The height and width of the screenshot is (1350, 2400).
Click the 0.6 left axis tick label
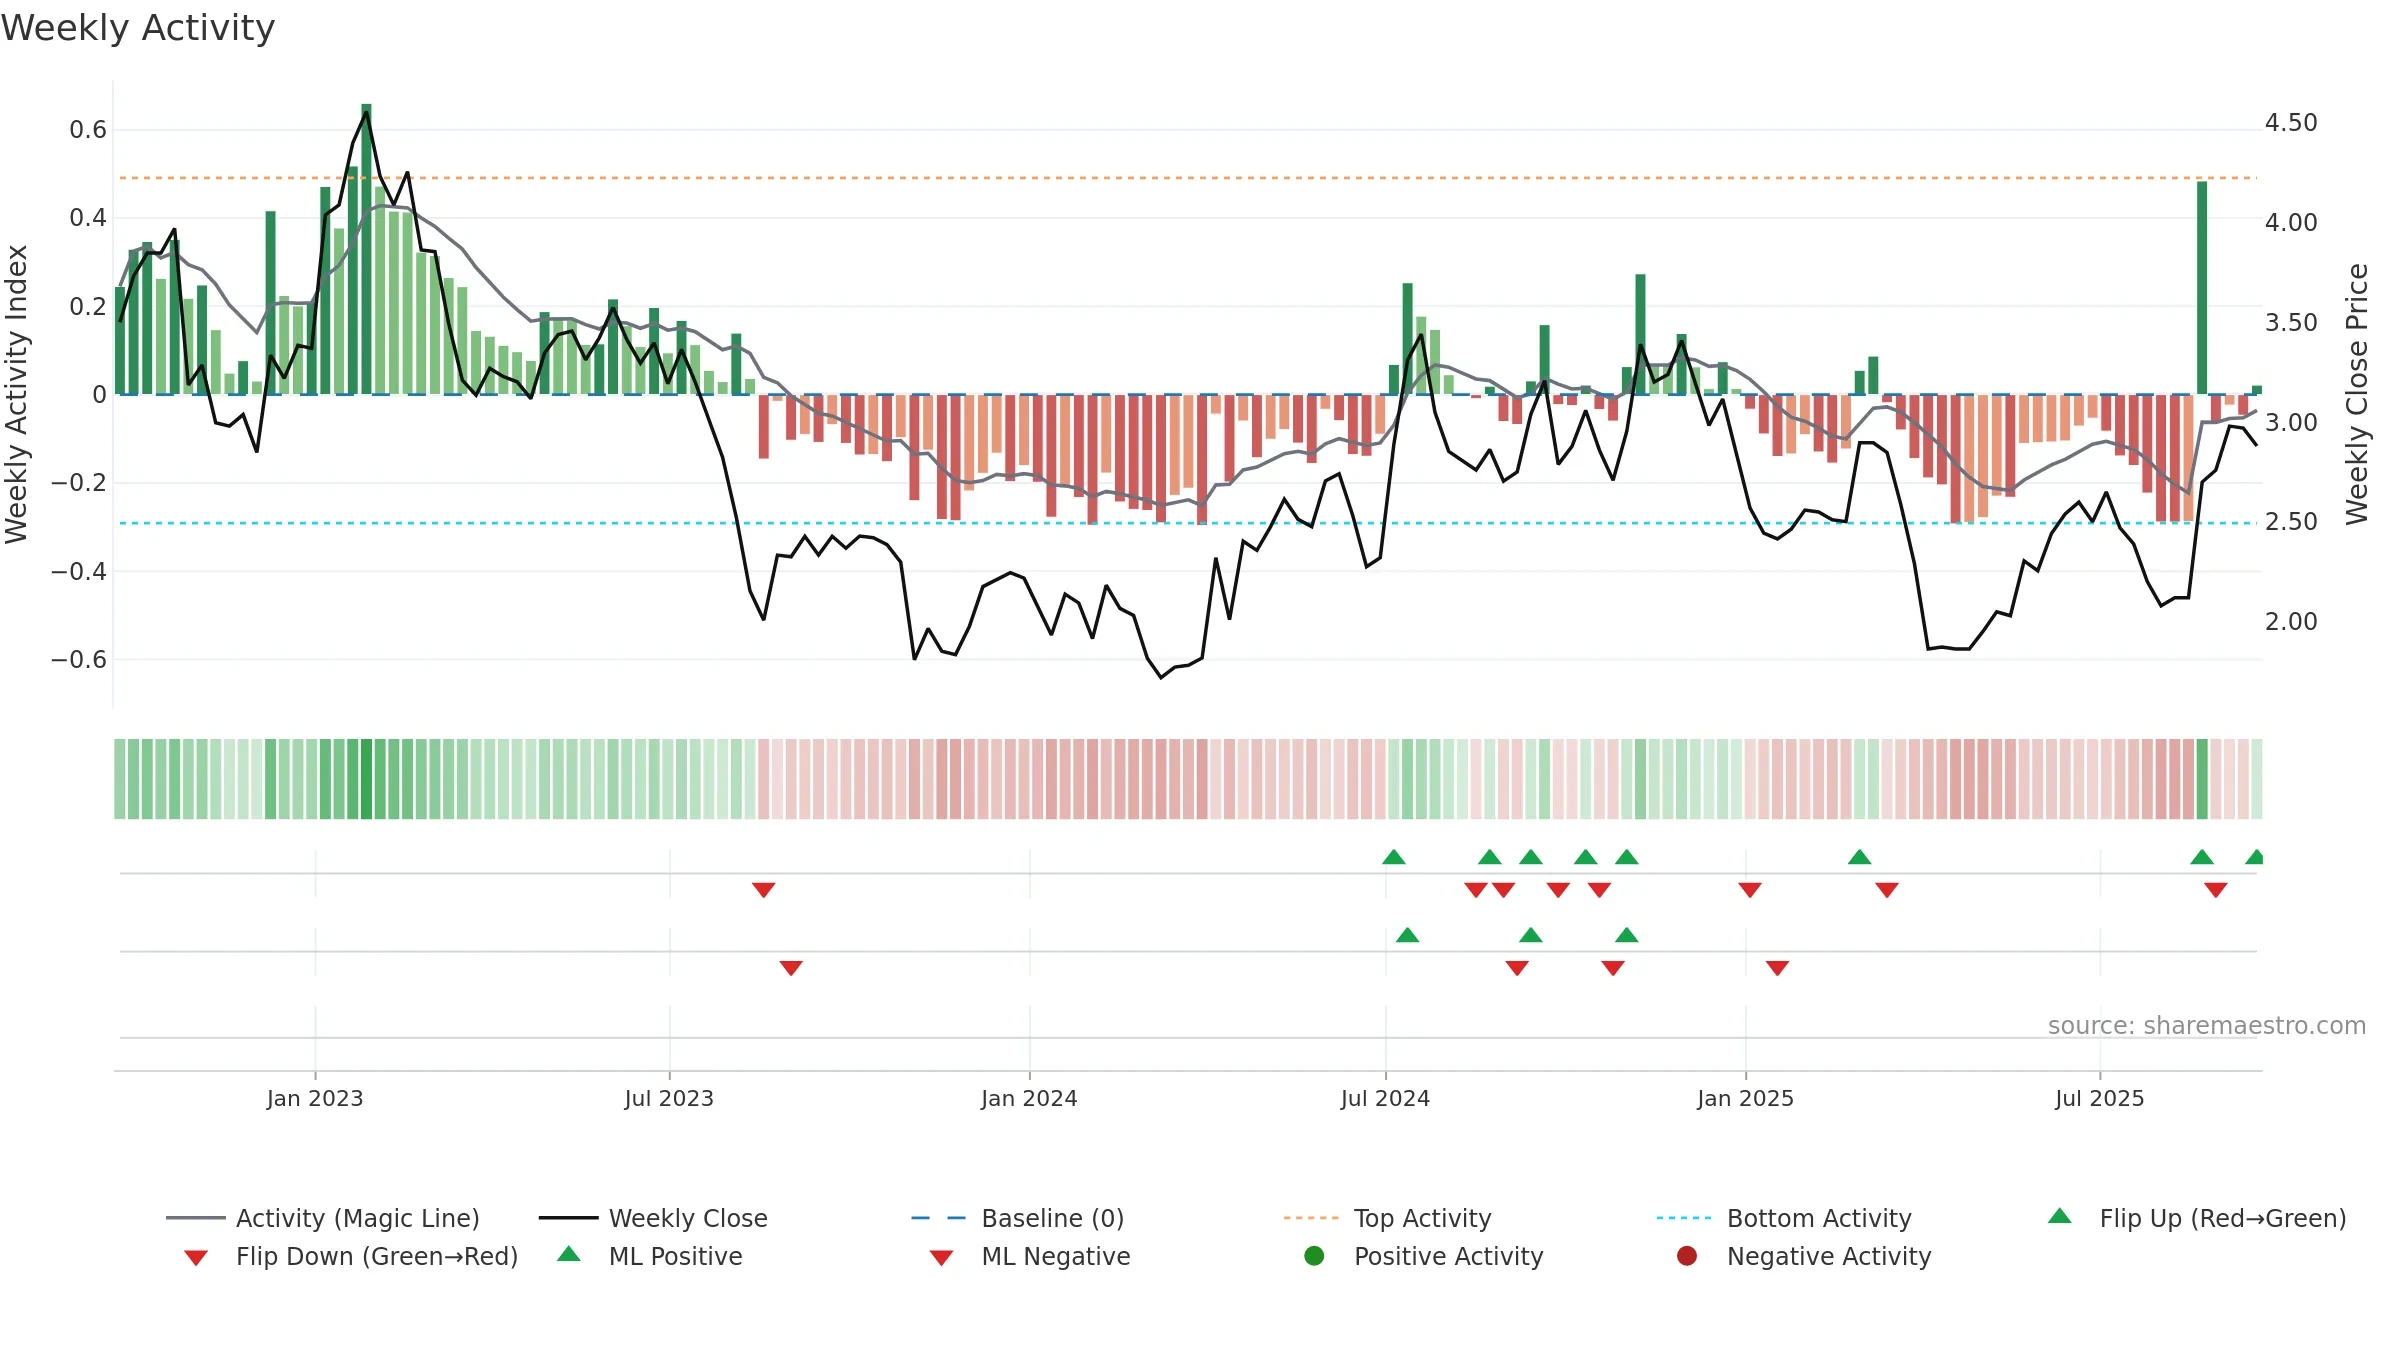click(88, 130)
